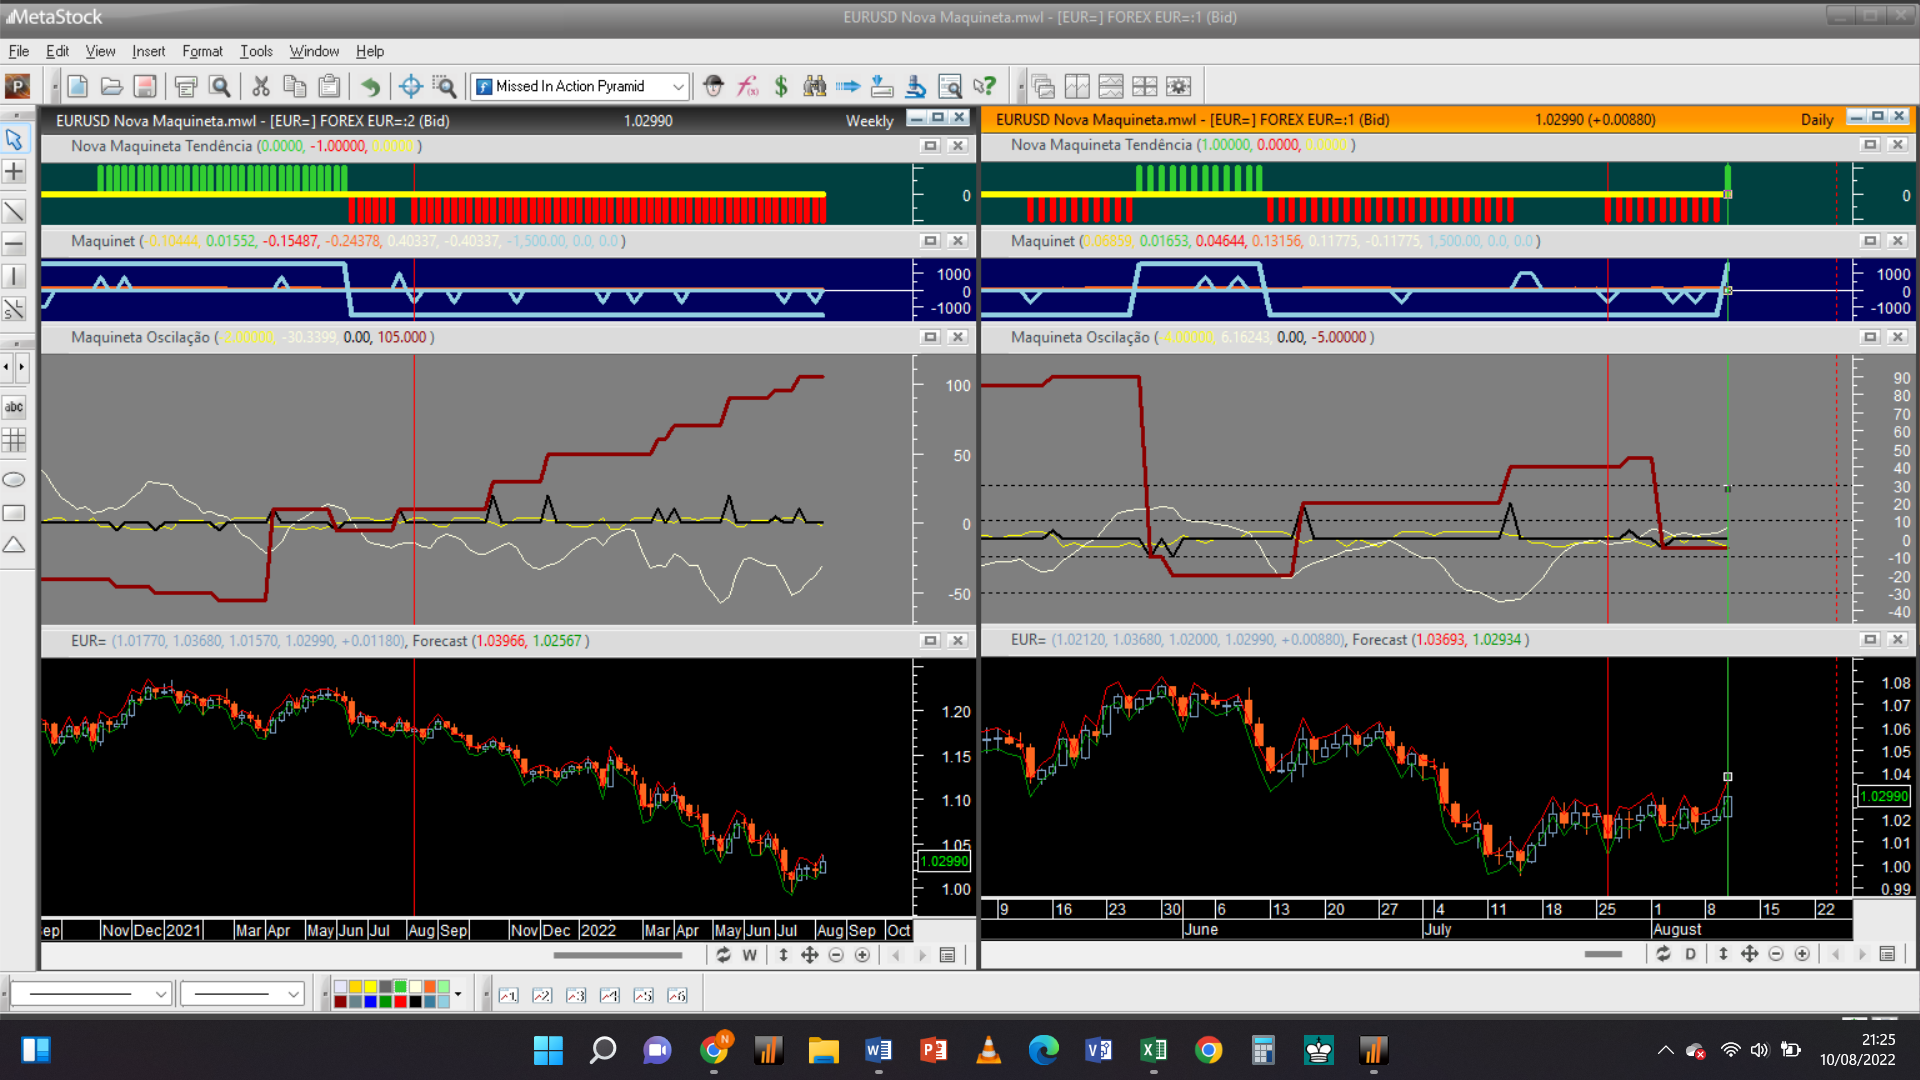Open the Insert menu
The width and height of the screenshot is (1920, 1080).
click(148, 51)
